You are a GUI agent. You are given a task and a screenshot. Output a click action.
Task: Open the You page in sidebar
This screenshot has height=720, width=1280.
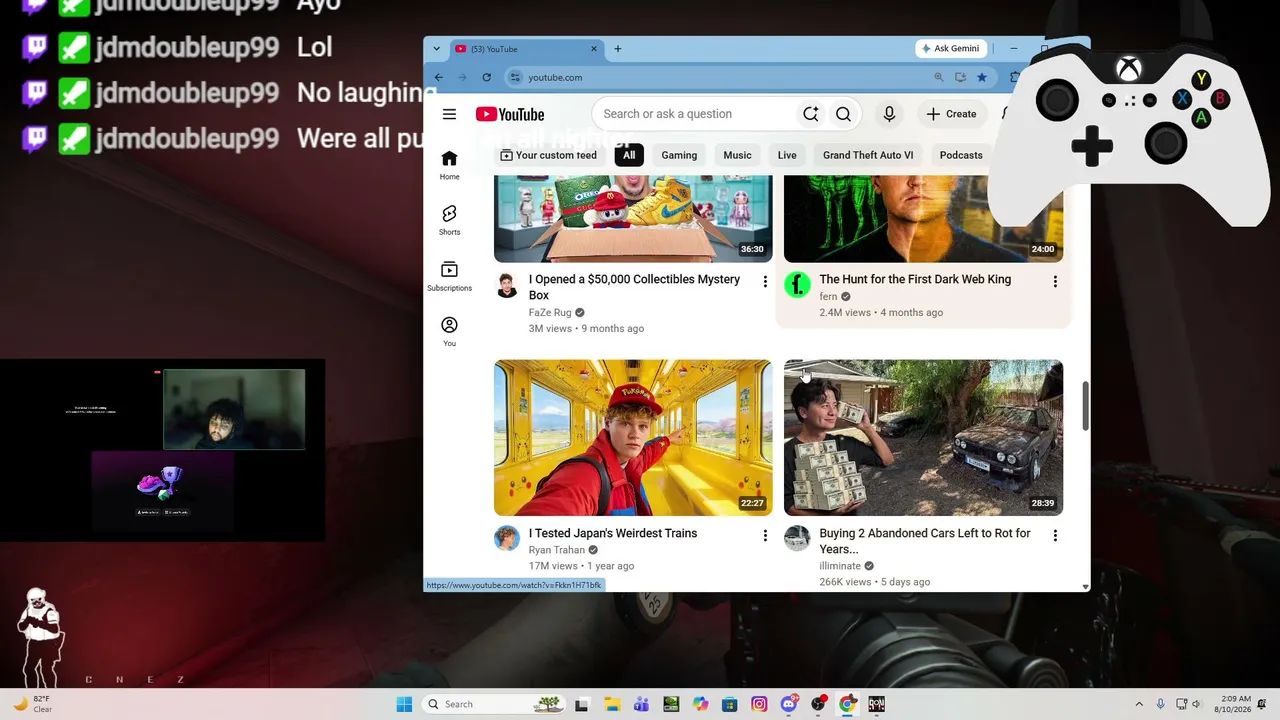tap(450, 332)
